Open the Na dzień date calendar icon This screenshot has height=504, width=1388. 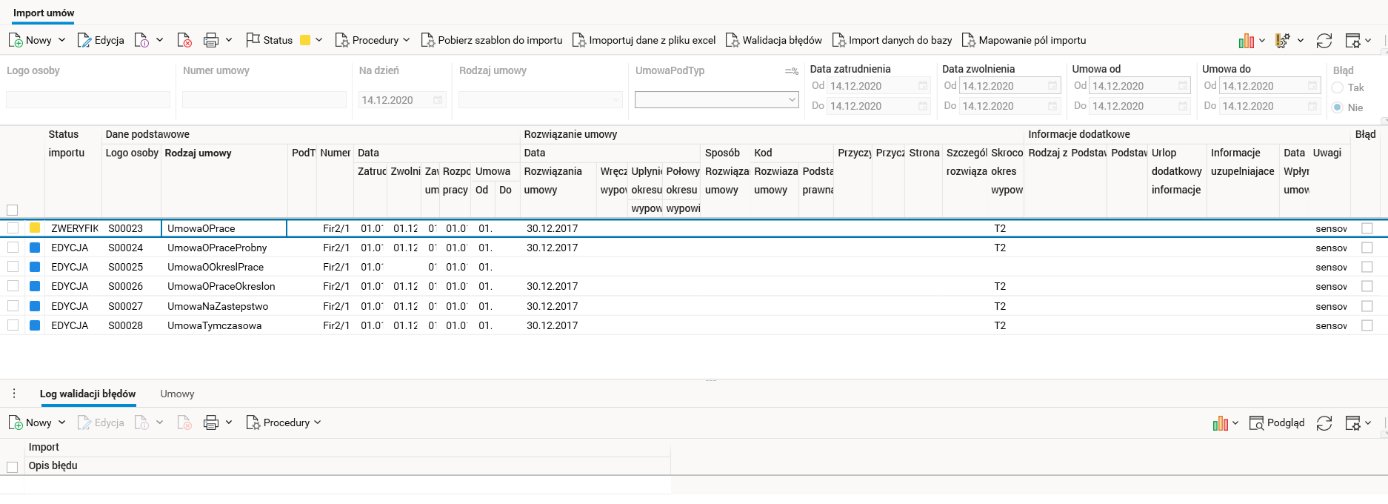tap(437, 100)
